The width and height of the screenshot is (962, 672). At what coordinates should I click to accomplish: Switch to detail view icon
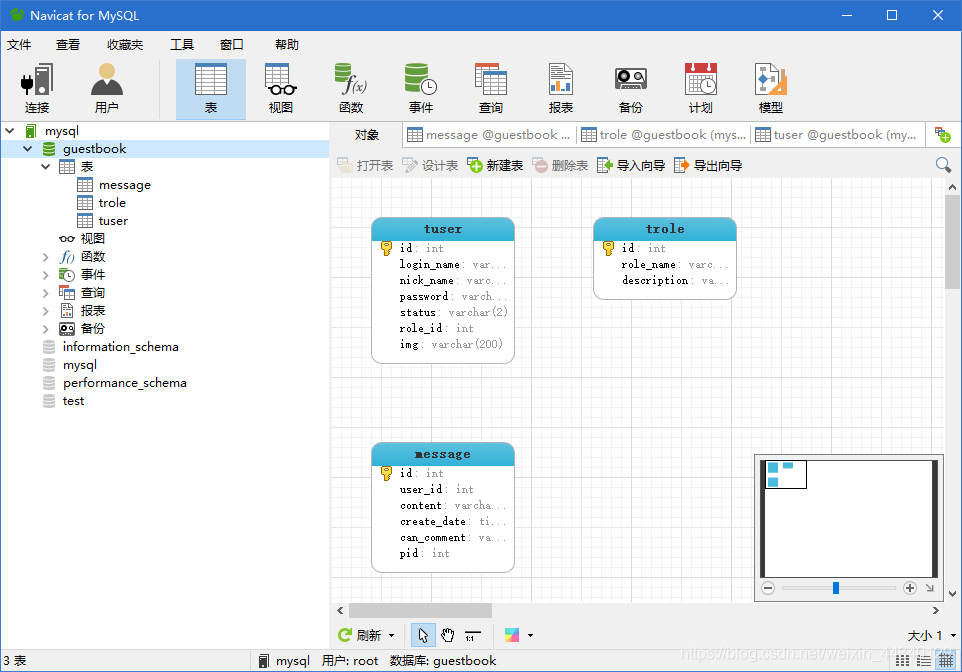pyautogui.click(x=924, y=660)
